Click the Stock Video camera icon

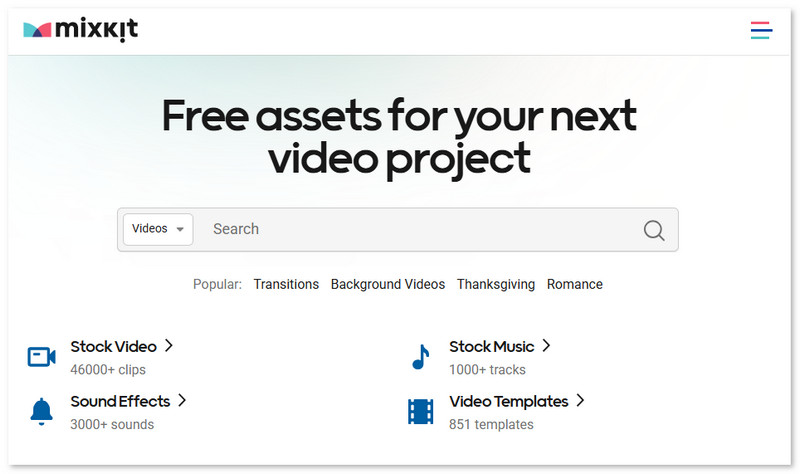41,356
